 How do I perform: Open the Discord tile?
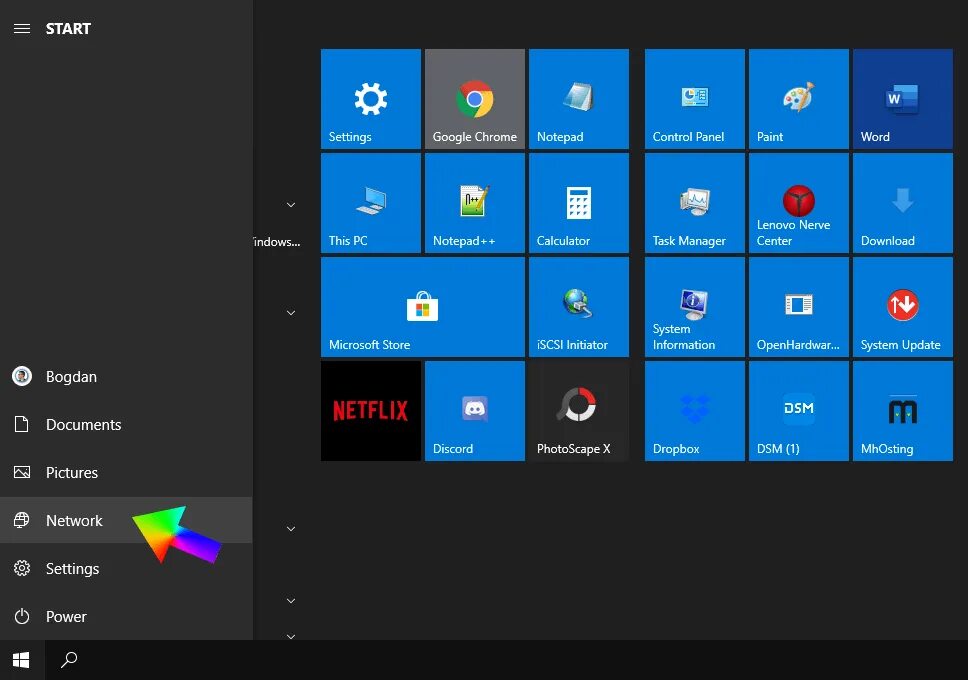[475, 411]
